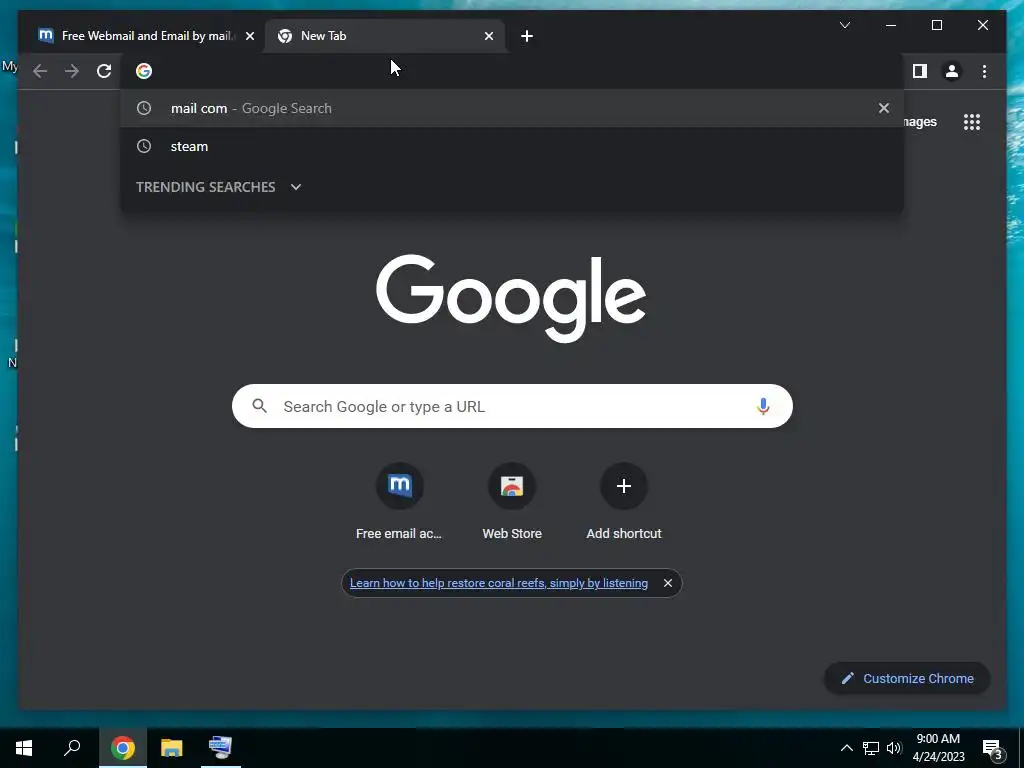Open a new tab with plus button
This screenshot has width=1024, height=768.
click(x=527, y=36)
